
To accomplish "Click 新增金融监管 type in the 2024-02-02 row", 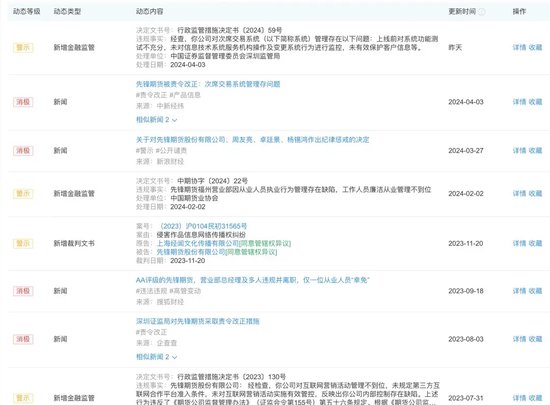I will [74, 194].
